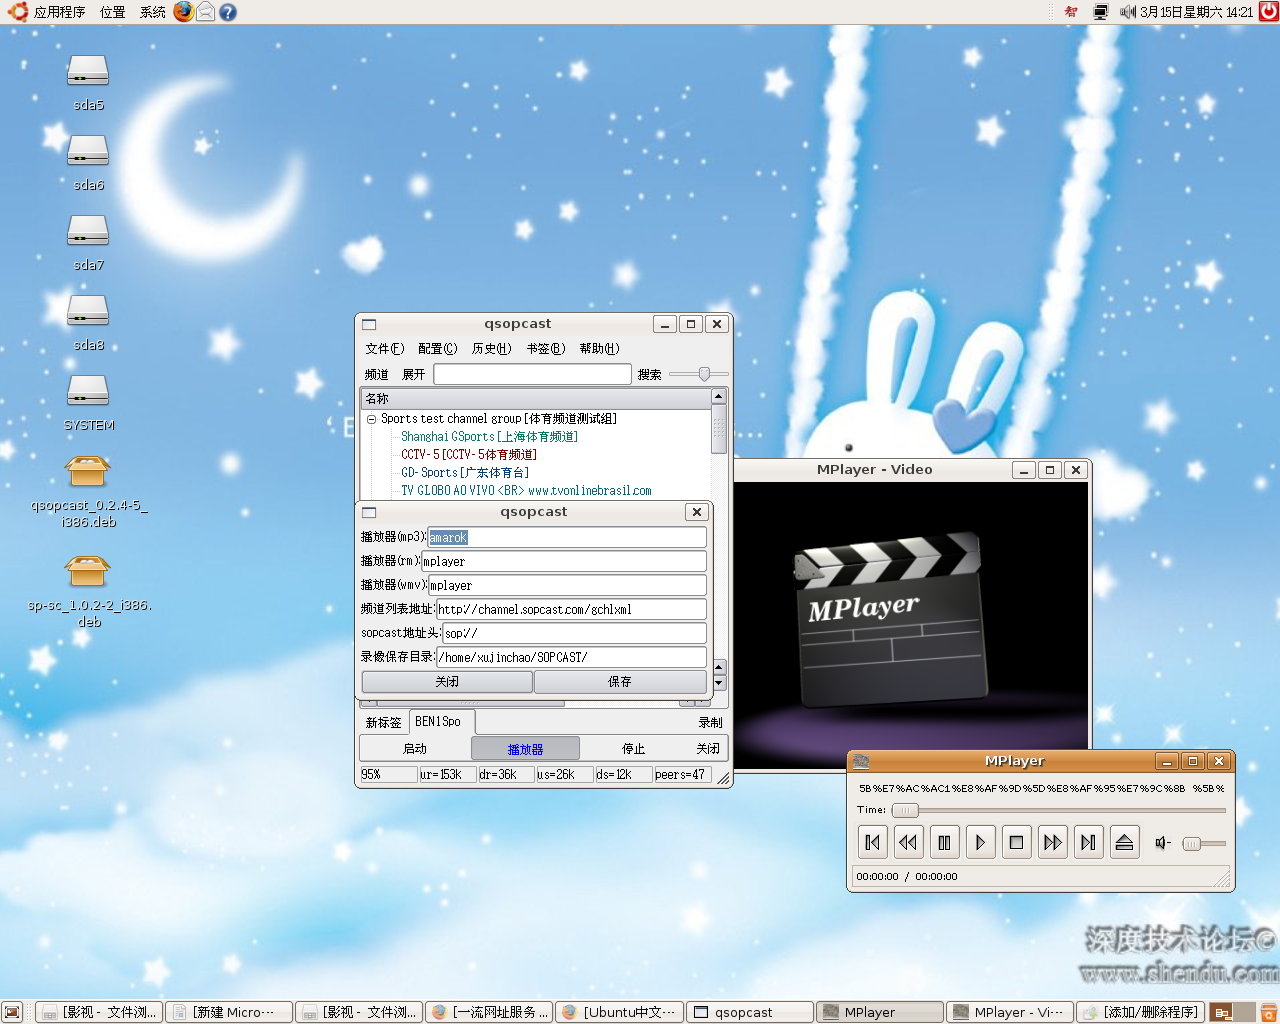Open the 历史(H) menu in qsopcast
1280x1024 pixels.
(x=491, y=348)
